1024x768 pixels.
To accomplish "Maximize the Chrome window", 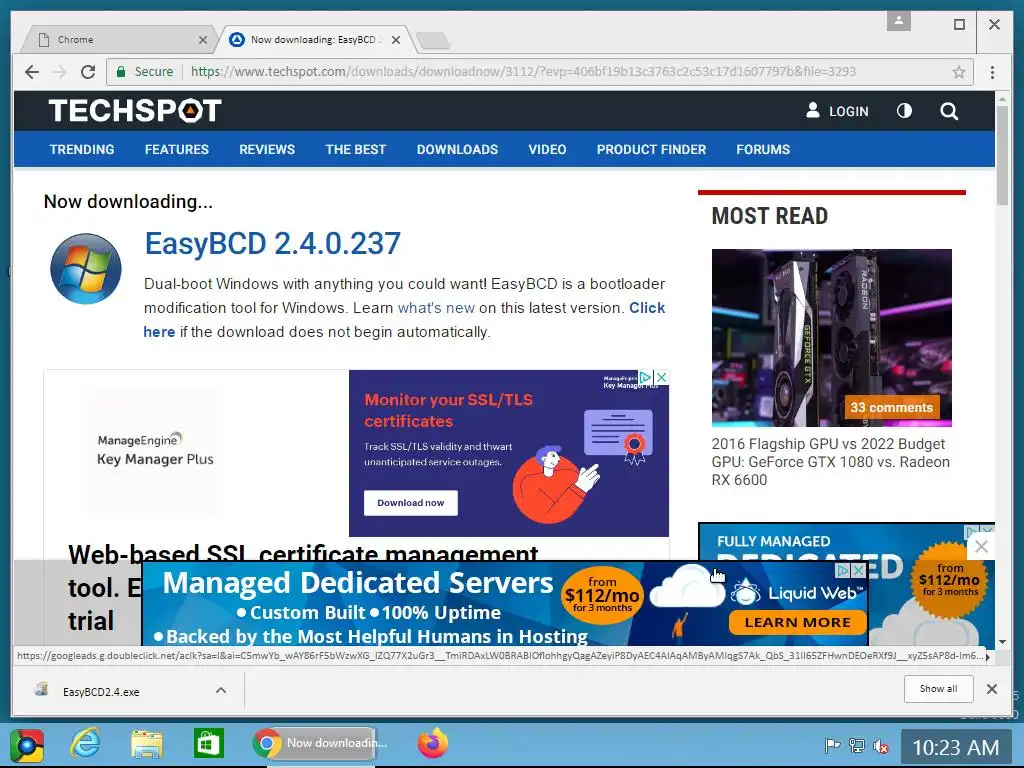I will (959, 24).
